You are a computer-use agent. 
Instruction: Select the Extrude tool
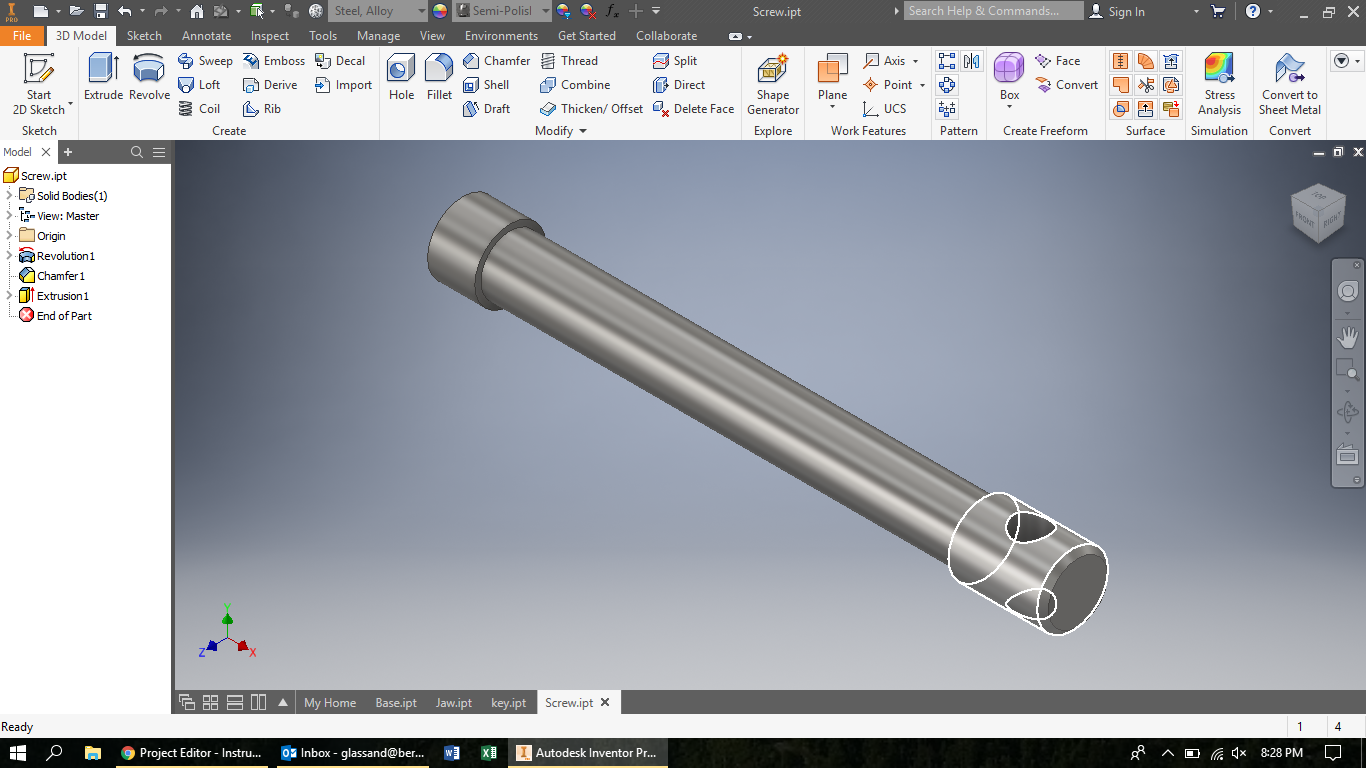(x=103, y=78)
